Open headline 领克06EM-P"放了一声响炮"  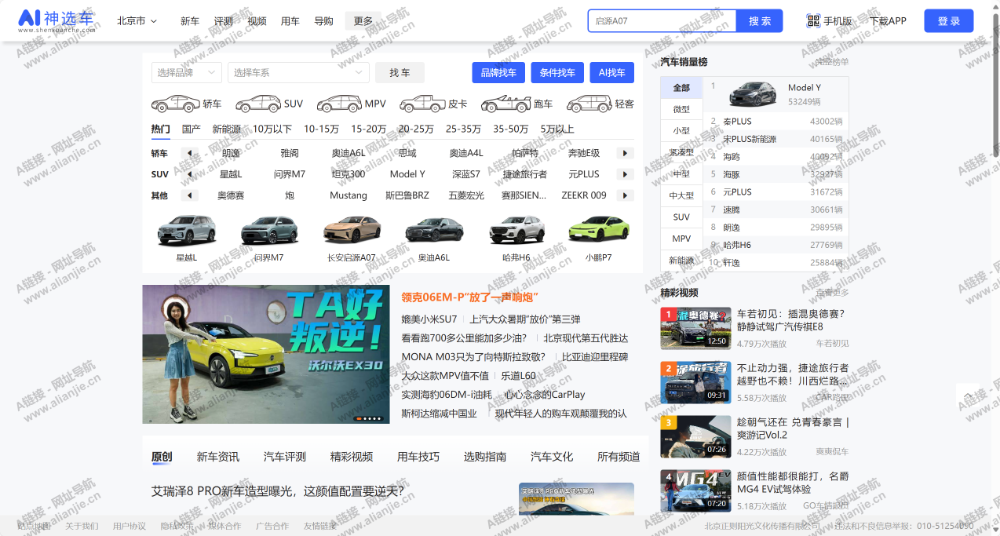pyautogui.click(x=471, y=297)
